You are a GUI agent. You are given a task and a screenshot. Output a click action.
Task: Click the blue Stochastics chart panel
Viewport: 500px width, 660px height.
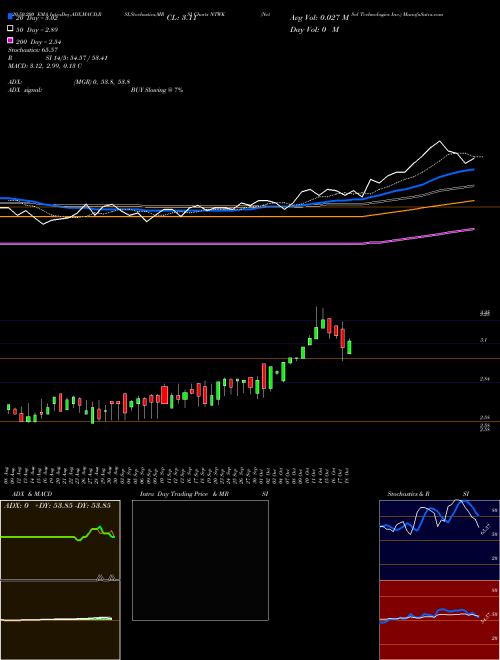coord(439,540)
